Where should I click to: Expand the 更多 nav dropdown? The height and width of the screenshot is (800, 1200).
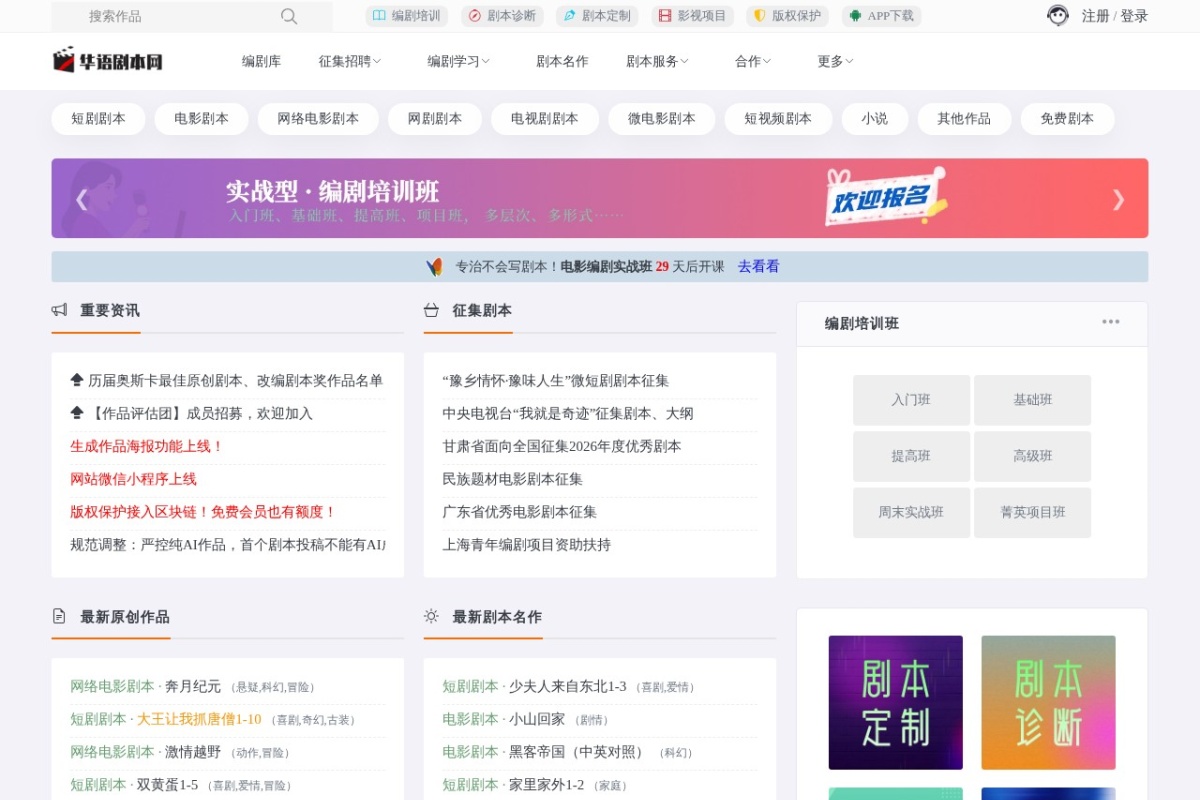pos(835,61)
